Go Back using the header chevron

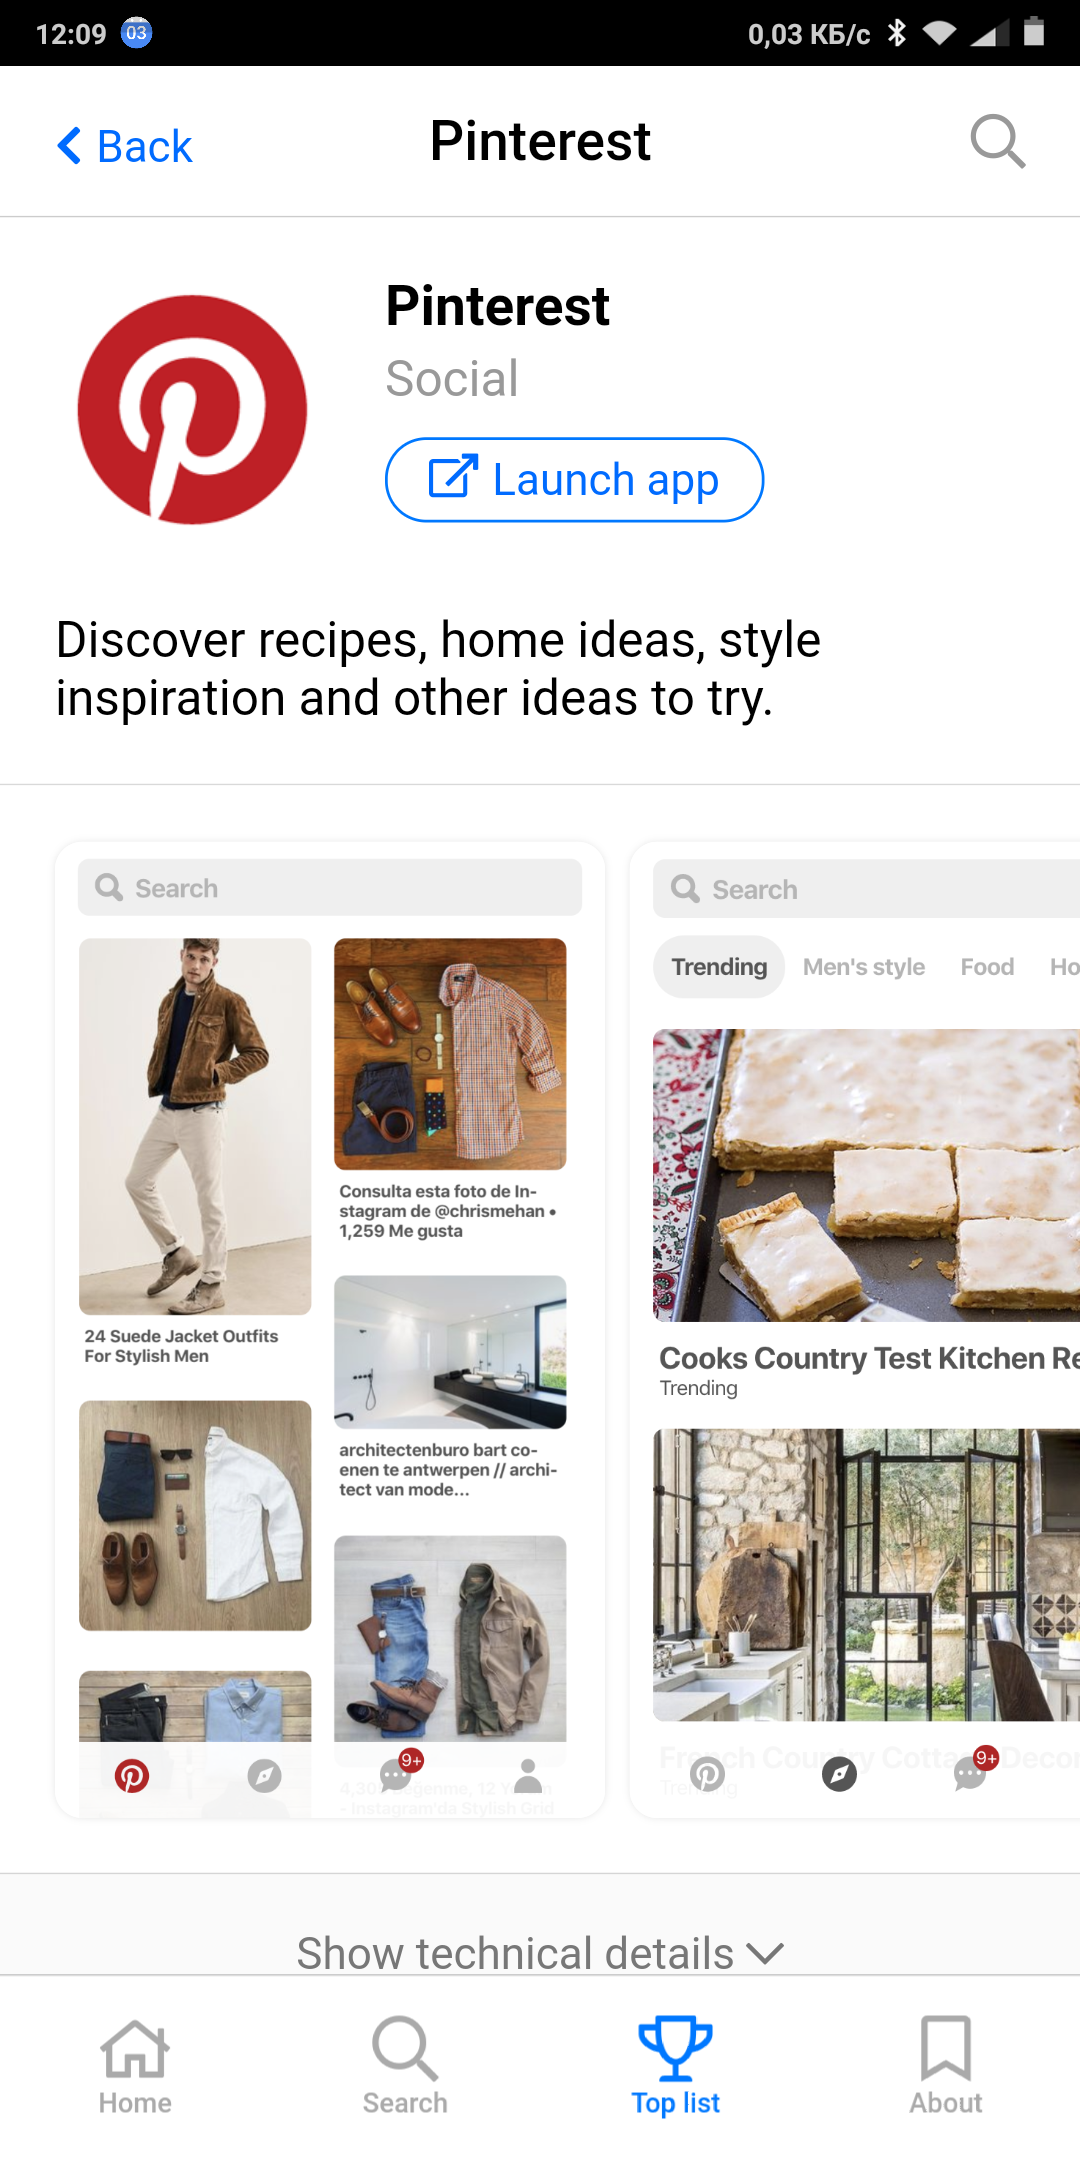124,146
